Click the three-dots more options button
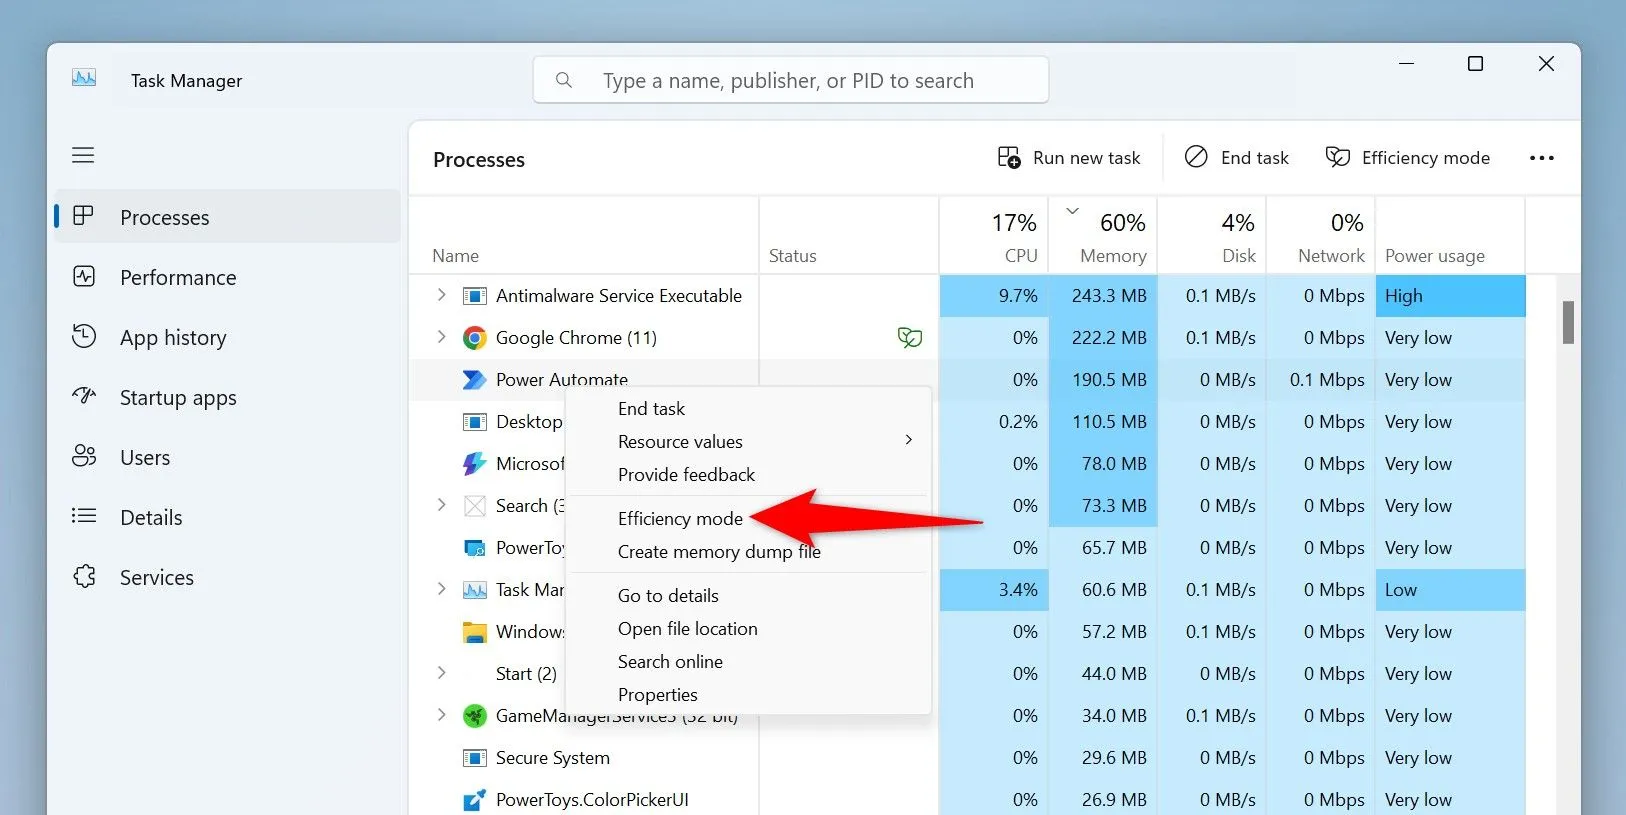1626x815 pixels. (1541, 158)
